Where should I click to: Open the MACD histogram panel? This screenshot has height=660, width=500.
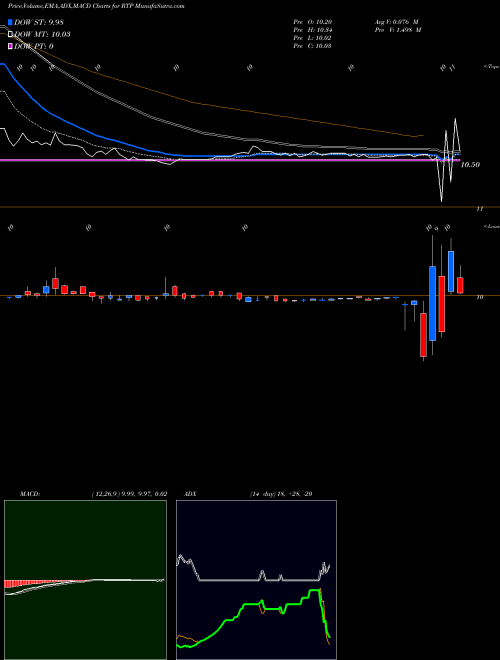point(85,580)
